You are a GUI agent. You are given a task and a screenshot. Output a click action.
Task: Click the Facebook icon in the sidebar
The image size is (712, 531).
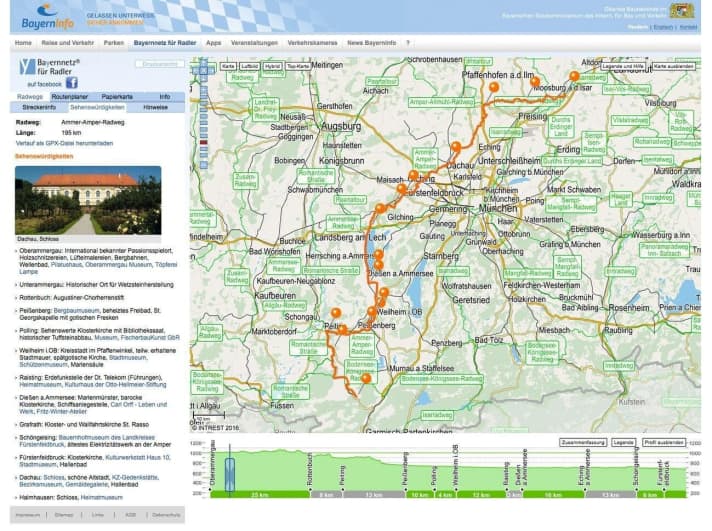click(72, 83)
